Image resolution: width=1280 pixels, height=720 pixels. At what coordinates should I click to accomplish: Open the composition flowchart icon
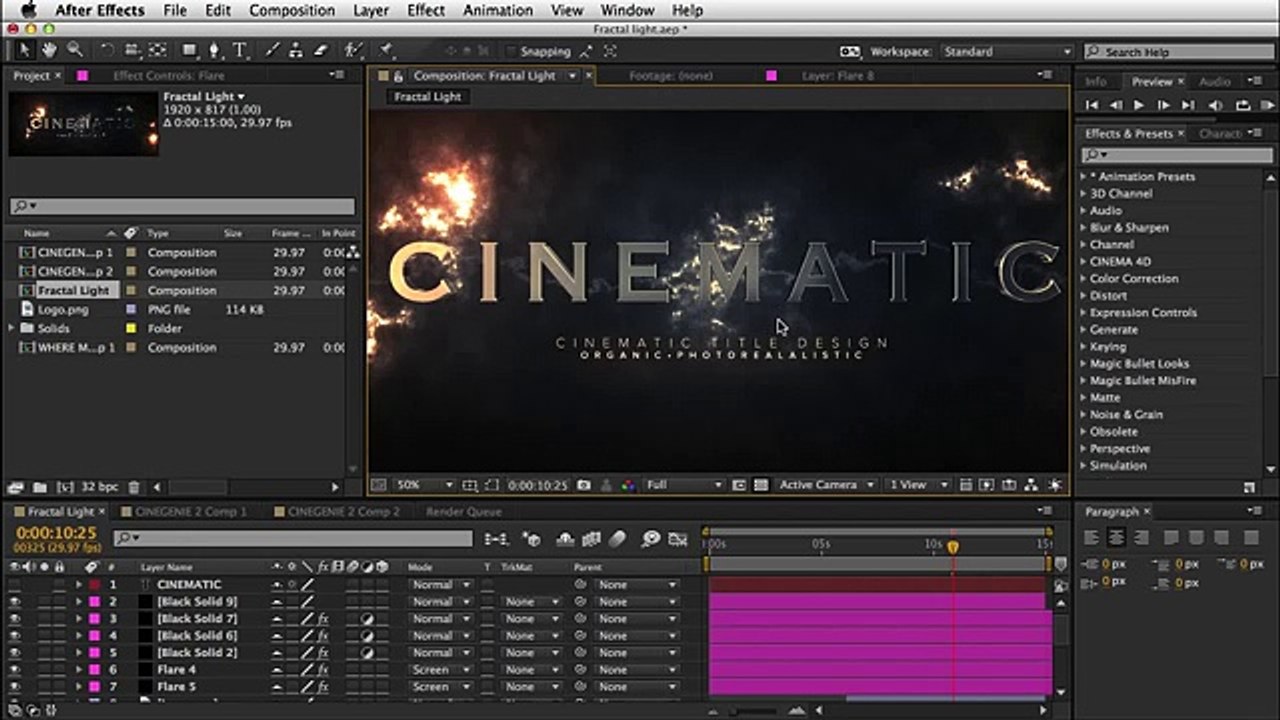tap(1031, 485)
